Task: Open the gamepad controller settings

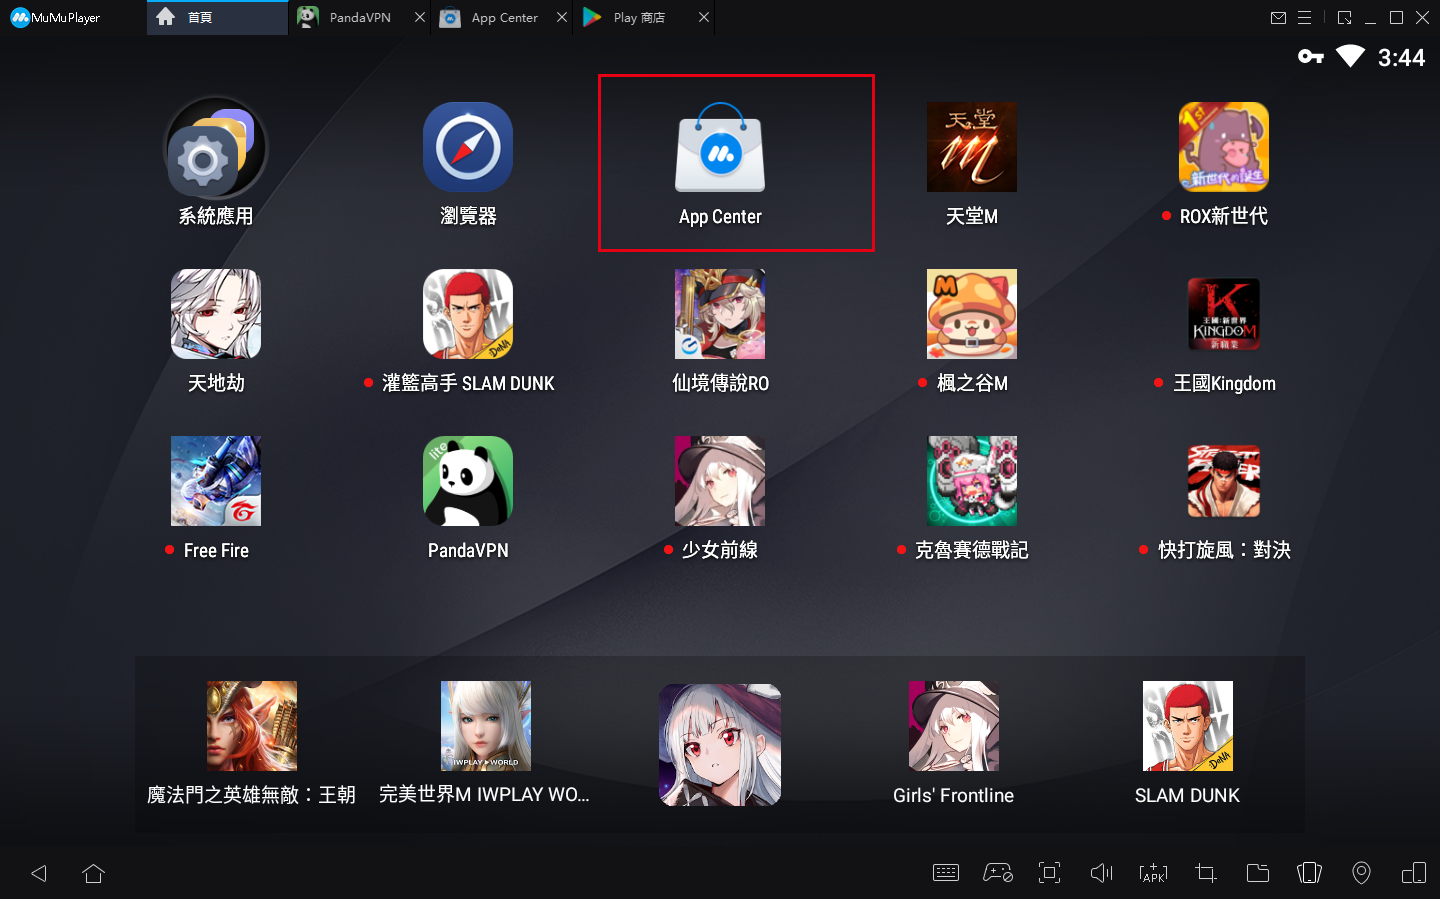Action: tap(998, 873)
